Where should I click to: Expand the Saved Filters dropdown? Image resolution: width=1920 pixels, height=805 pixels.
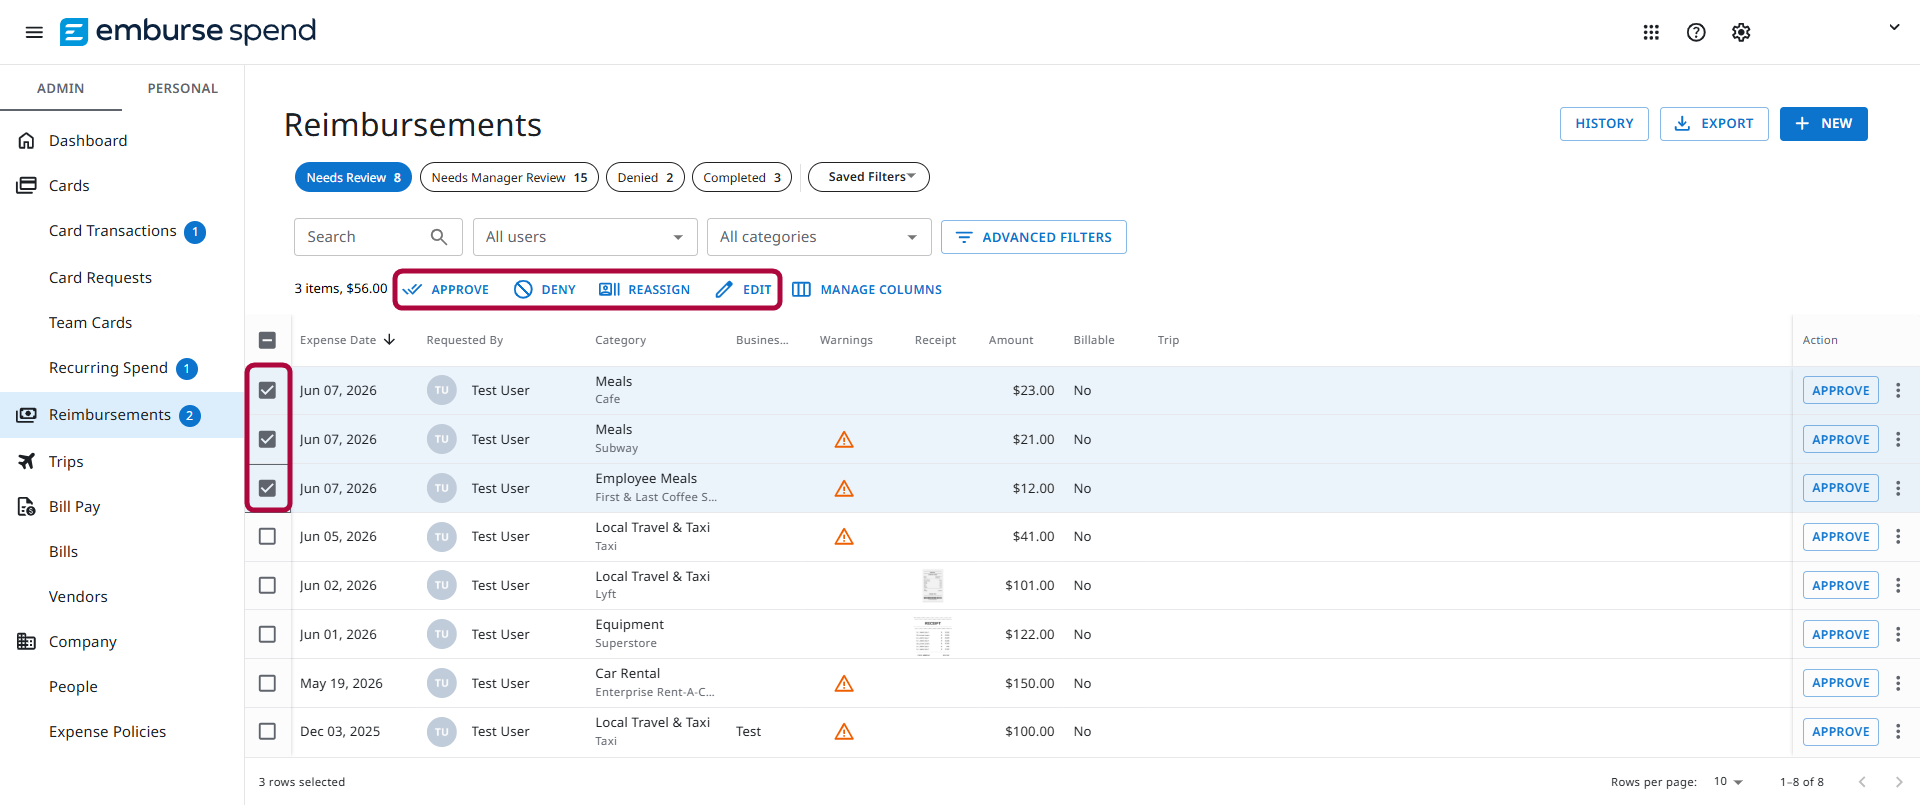(869, 177)
